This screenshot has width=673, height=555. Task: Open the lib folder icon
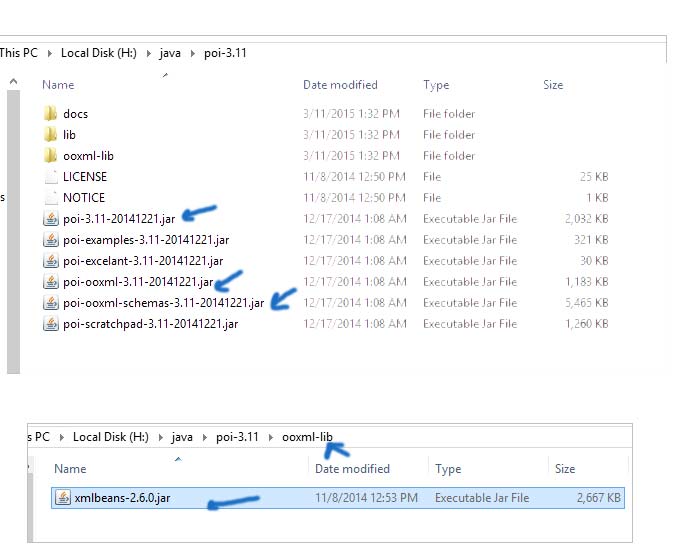(x=51, y=135)
